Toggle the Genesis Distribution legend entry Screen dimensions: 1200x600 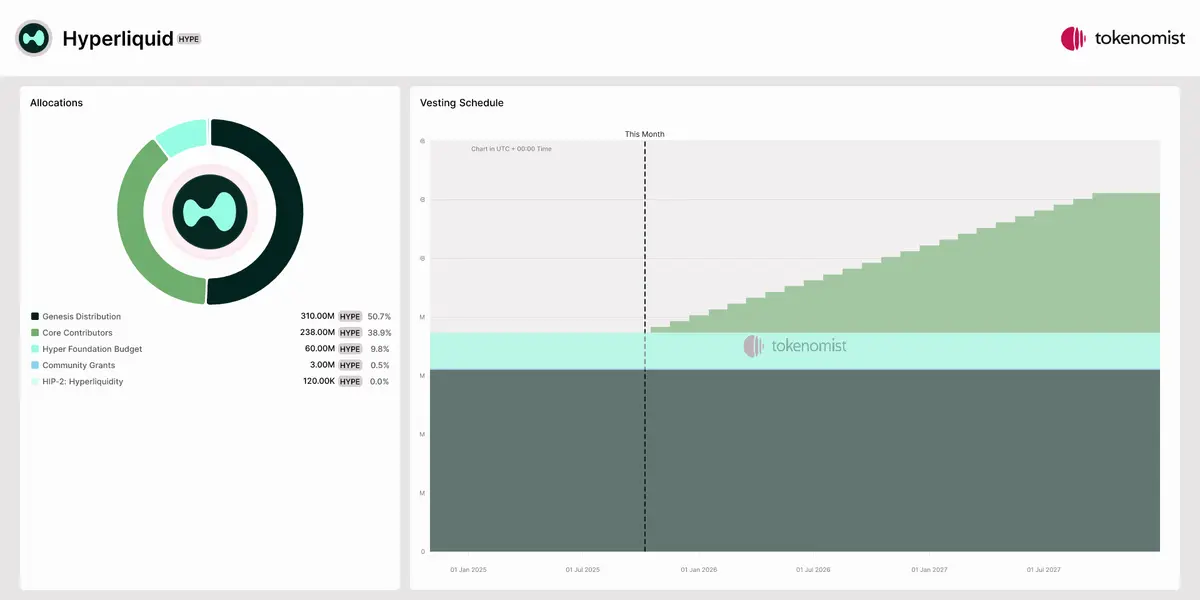coord(81,317)
